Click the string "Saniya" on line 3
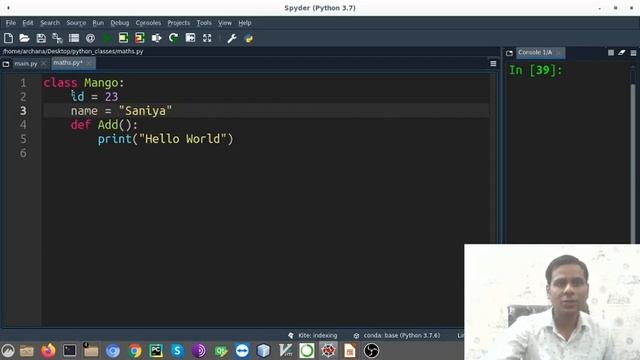The width and height of the screenshot is (640, 360). (145, 111)
